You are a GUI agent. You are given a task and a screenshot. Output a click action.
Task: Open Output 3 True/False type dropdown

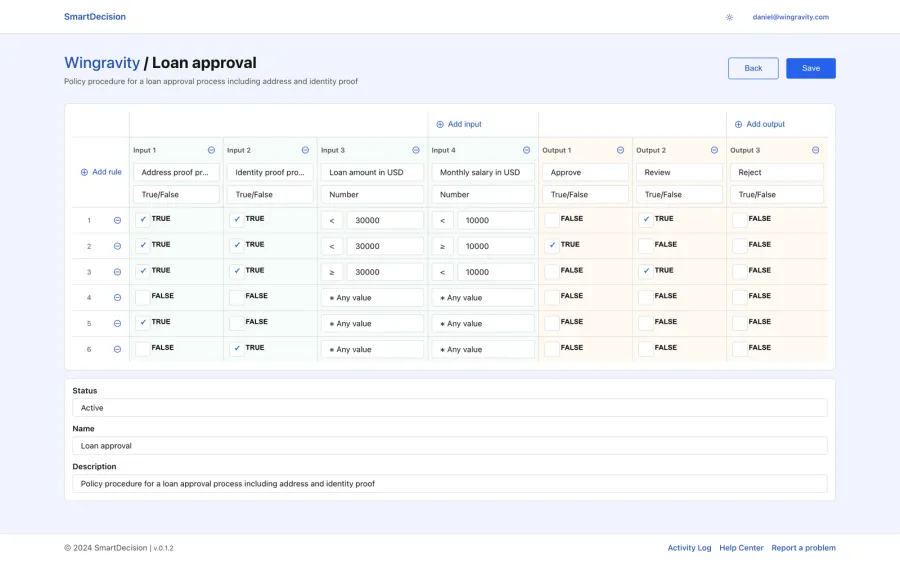click(777, 195)
